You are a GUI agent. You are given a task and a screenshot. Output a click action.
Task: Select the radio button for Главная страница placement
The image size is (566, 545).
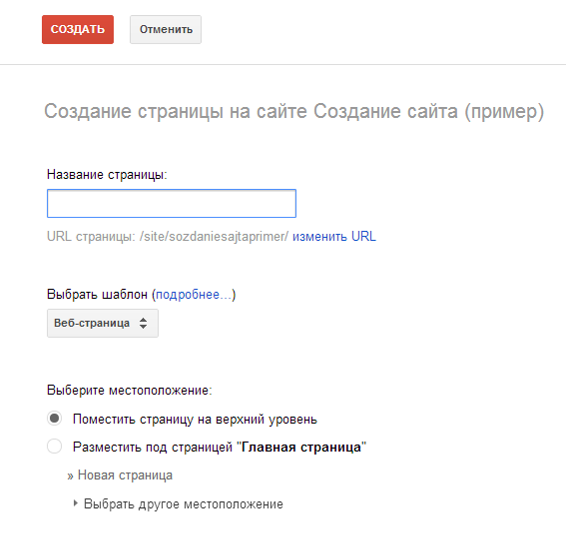click(x=55, y=446)
